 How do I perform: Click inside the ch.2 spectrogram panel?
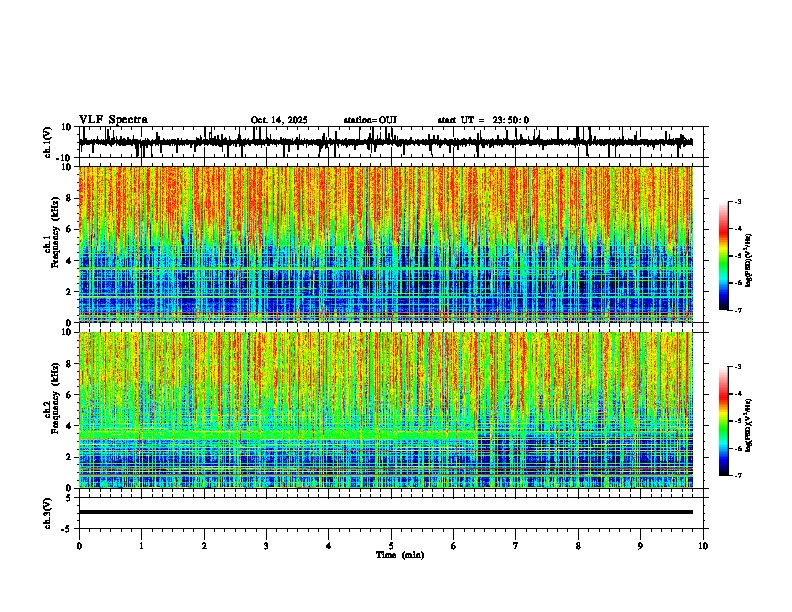pyautogui.click(x=385, y=410)
